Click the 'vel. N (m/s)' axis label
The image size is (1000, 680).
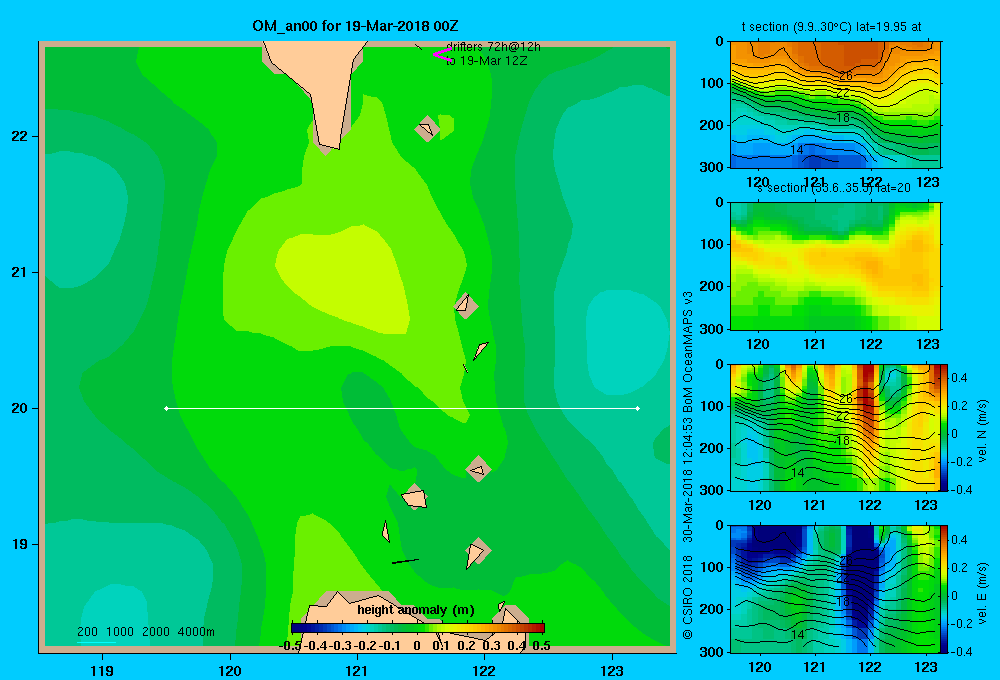point(982,431)
